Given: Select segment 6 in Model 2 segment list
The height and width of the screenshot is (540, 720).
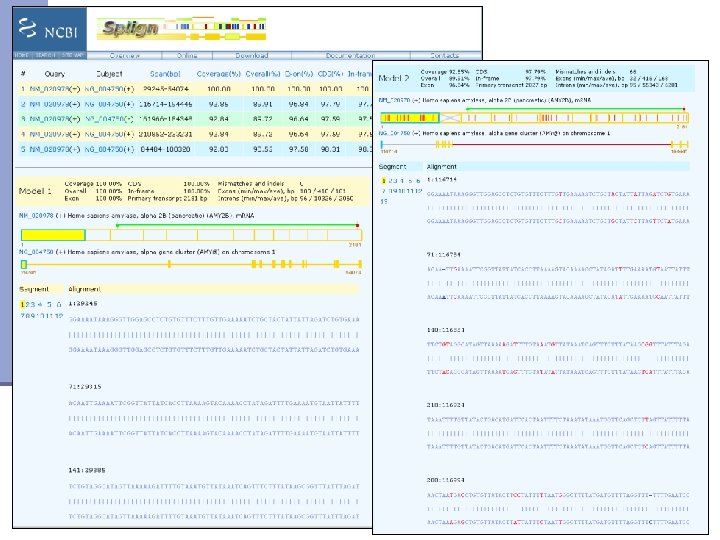Looking at the screenshot, I should click(x=418, y=181).
